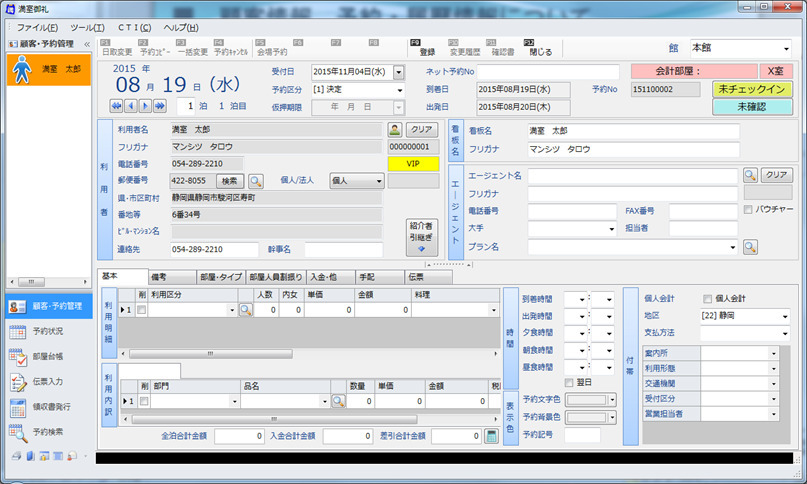
Task: Switch to the 備考 tab
Action: coord(172,278)
